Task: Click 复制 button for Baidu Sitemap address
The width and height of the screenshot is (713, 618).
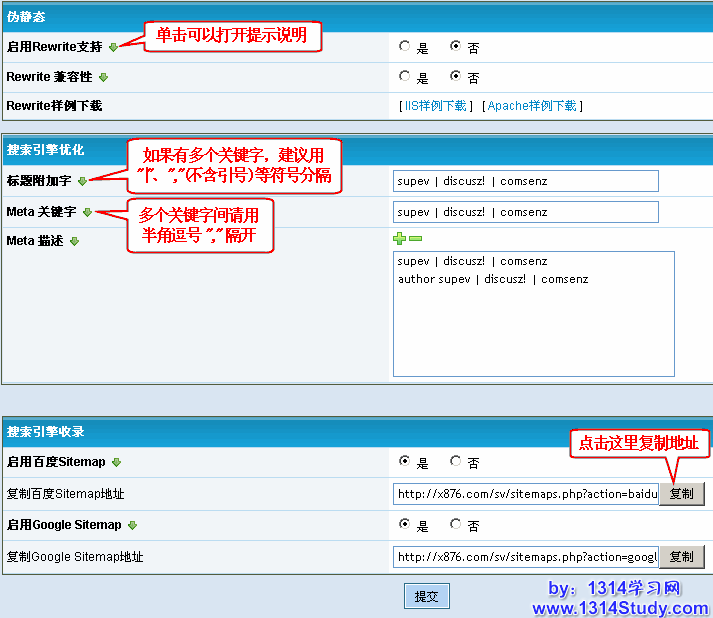Action: [x=681, y=494]
